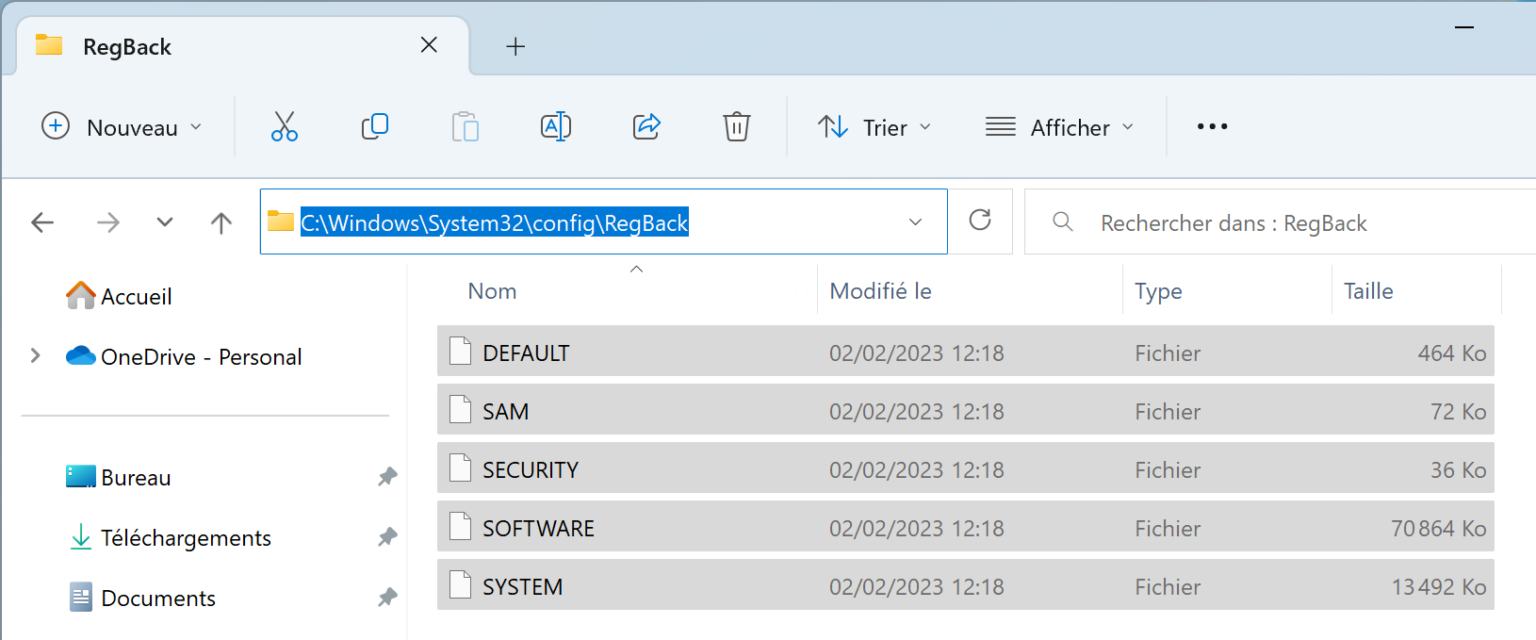
Task: Open more options via the ellipsis icon
Action: [1211, 126]
